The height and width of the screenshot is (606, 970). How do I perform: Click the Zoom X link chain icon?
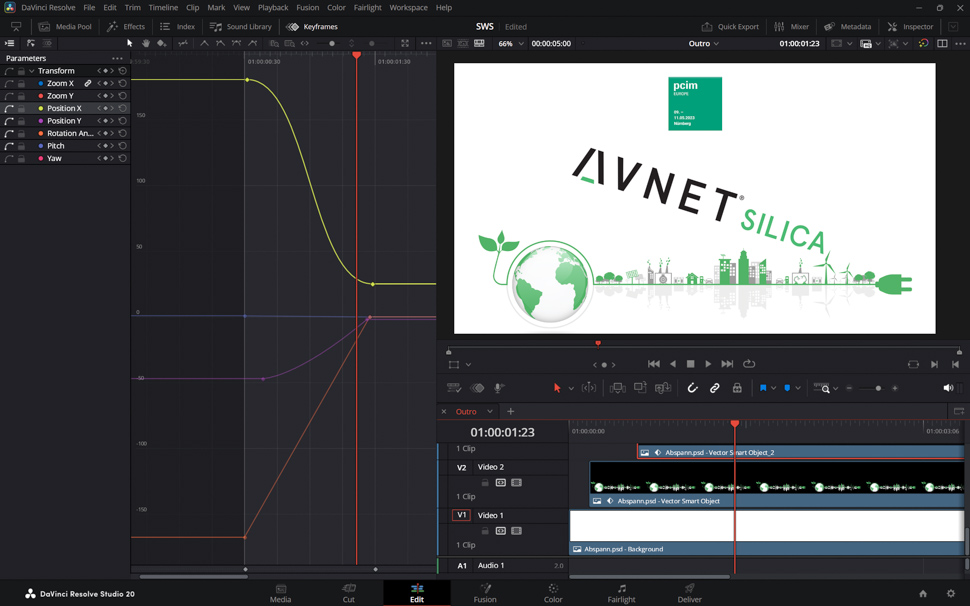88,84
